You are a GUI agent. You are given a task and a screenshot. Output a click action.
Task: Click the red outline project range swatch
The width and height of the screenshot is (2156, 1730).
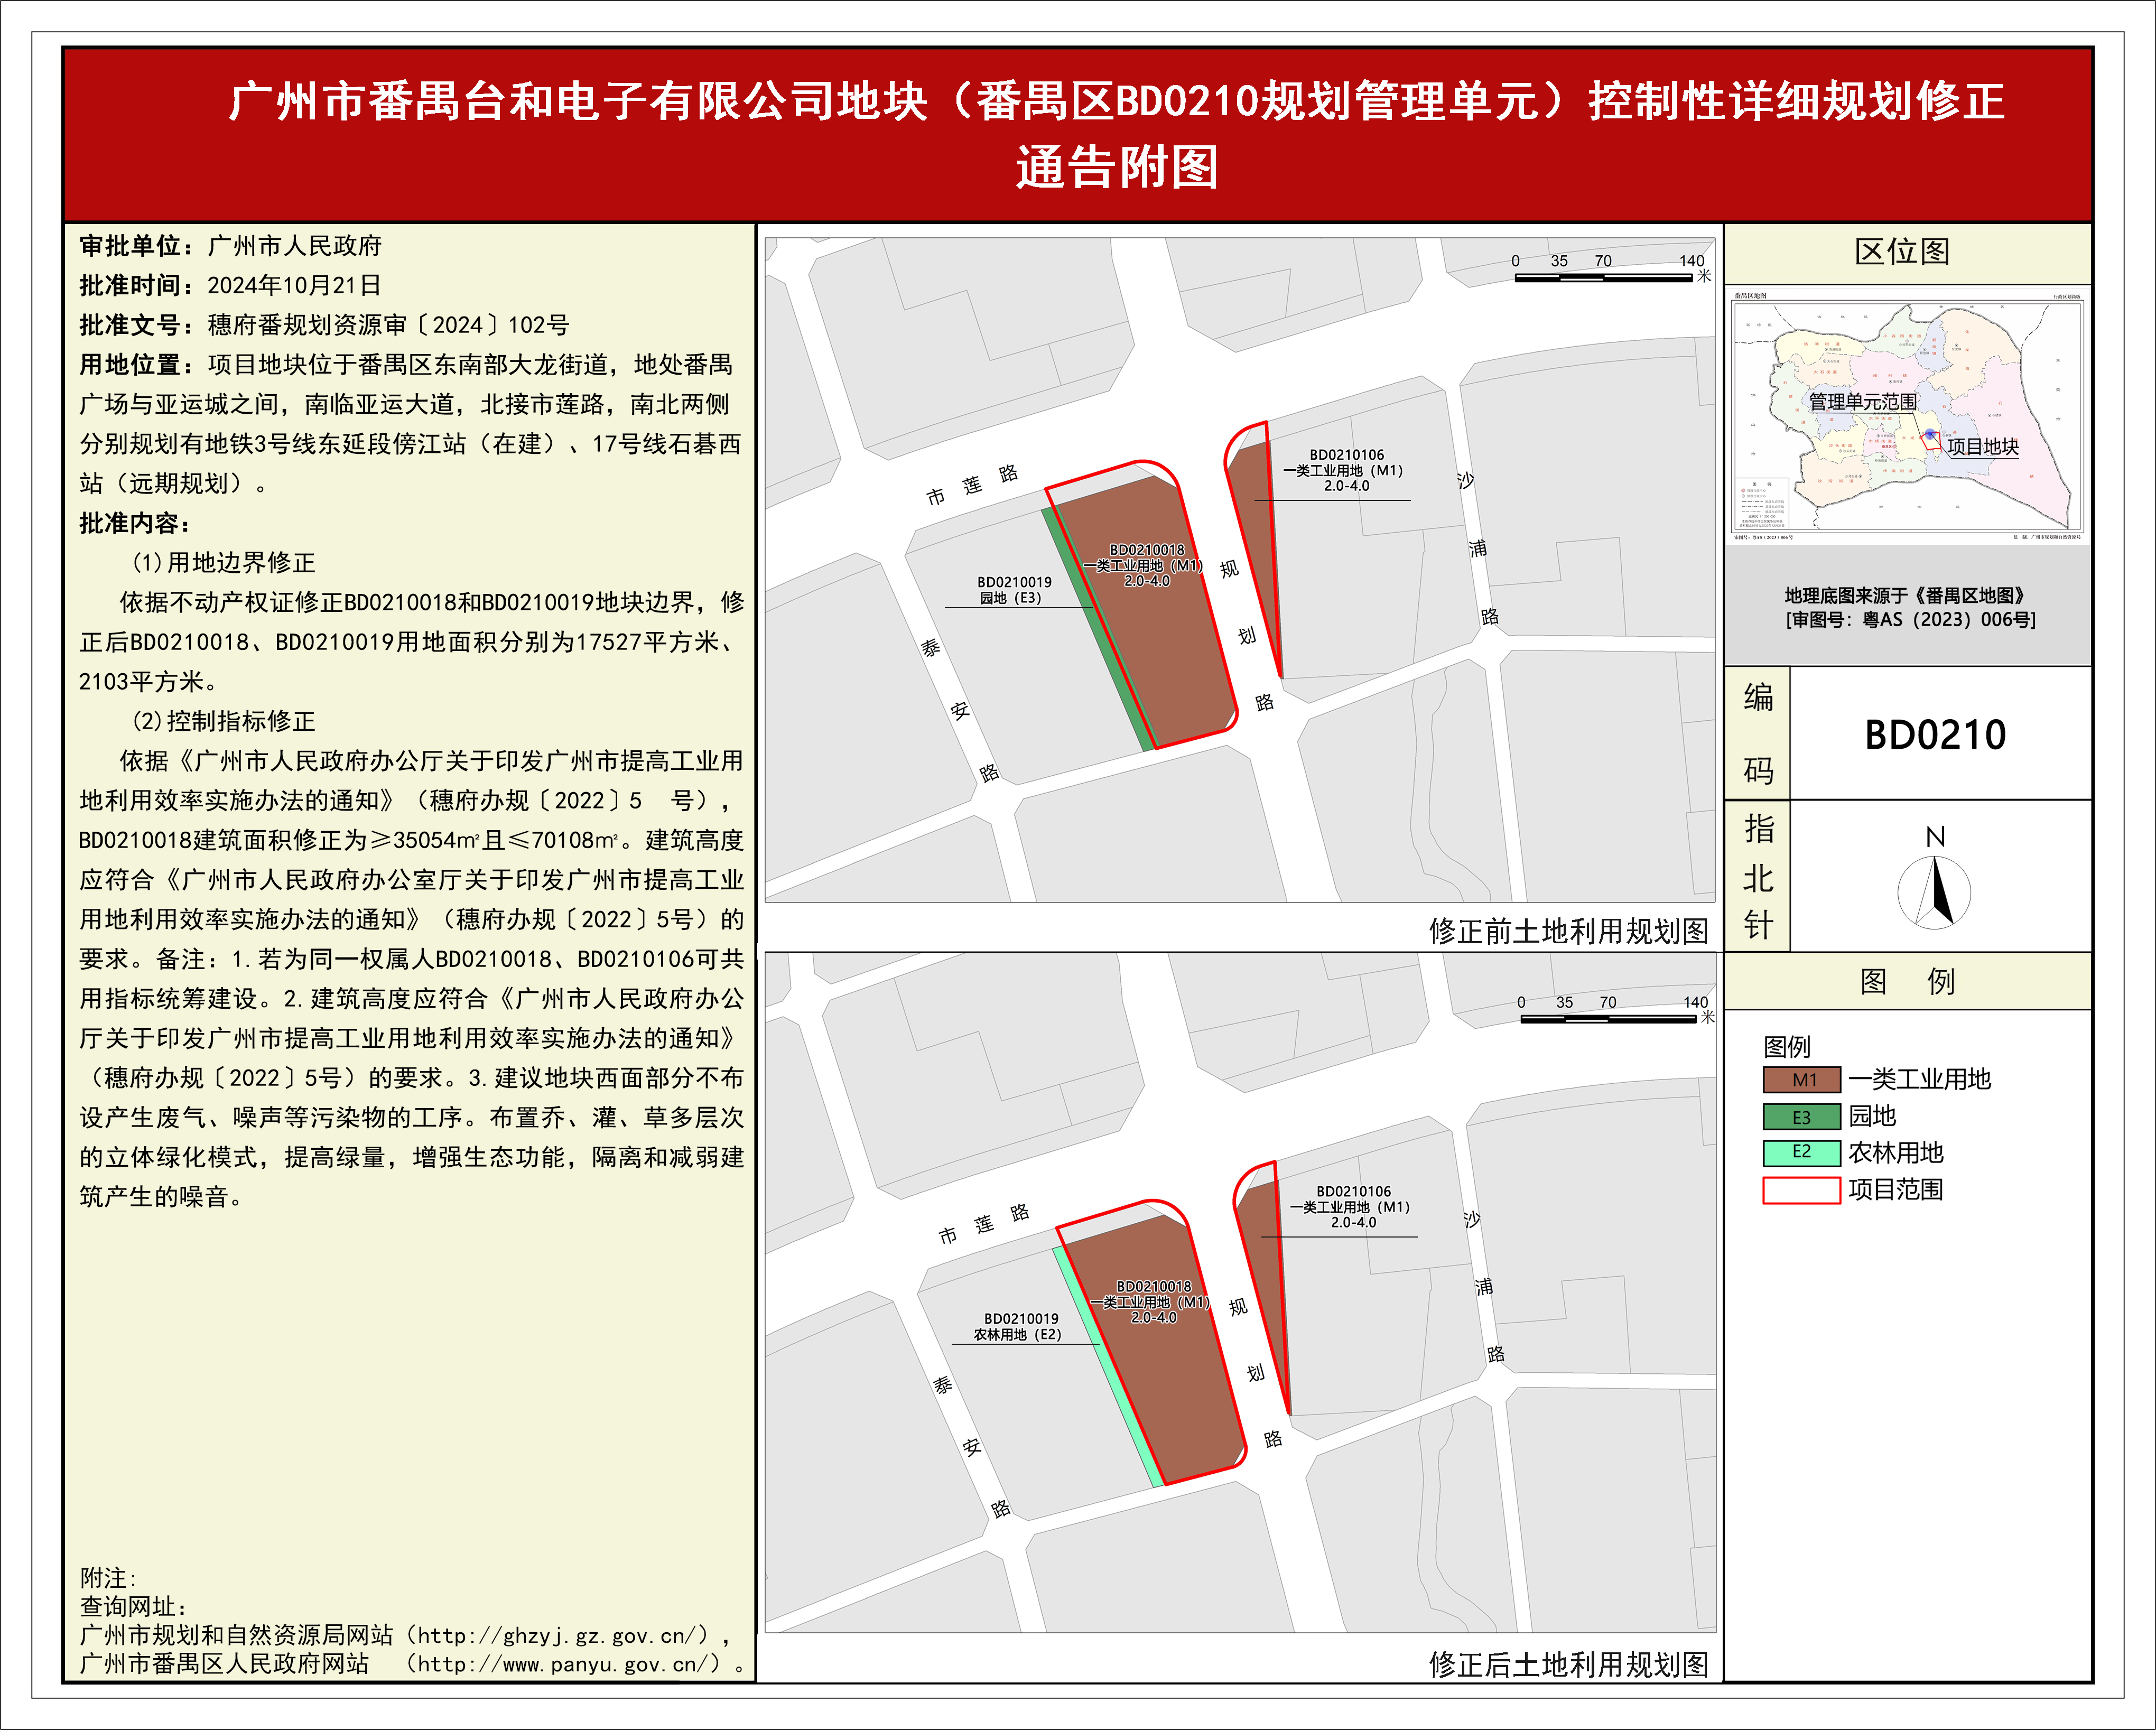[x=1801, y=1190]
